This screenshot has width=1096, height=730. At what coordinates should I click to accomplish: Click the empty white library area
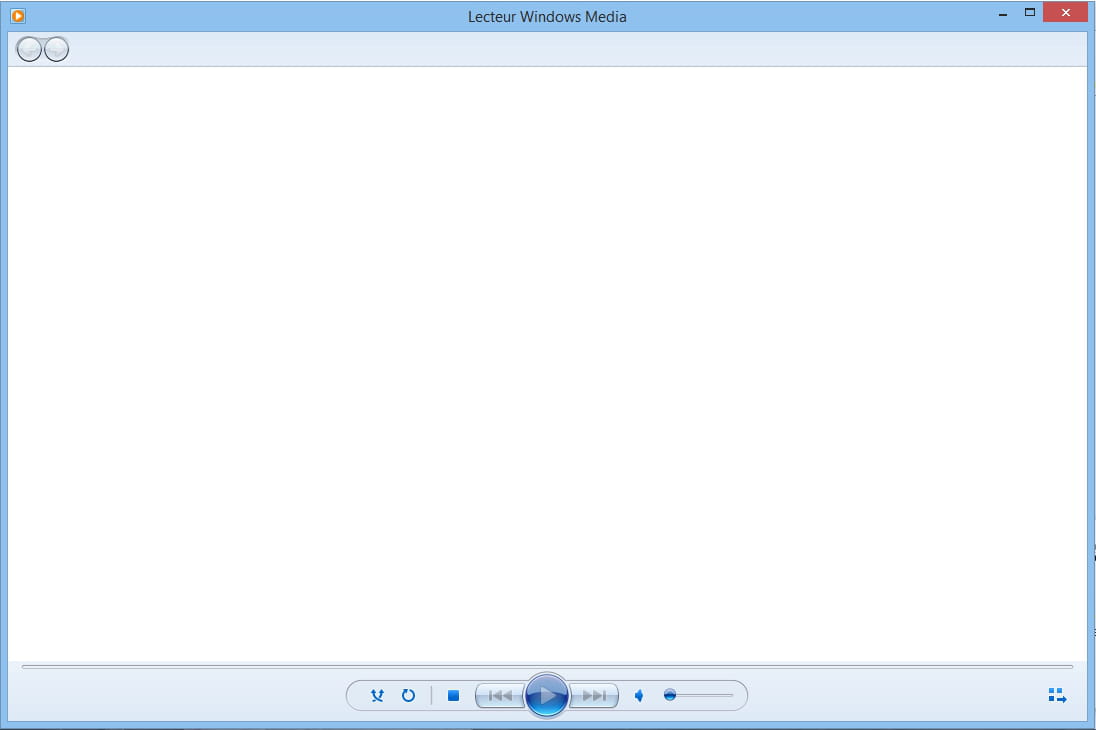coord(547,360)
